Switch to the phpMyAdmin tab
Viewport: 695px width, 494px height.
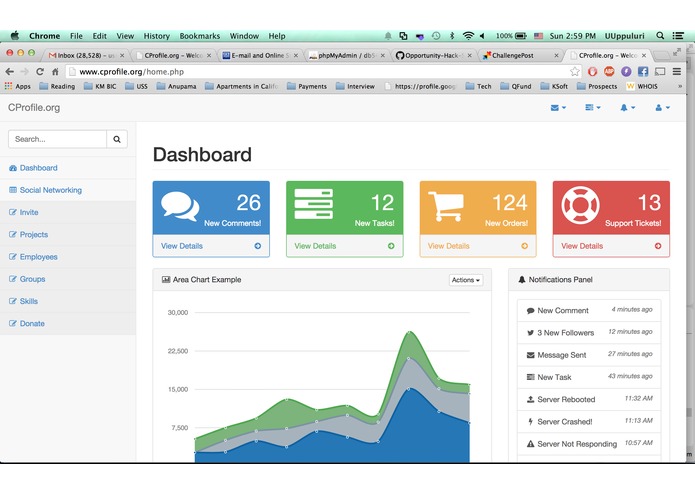[347, 55]
